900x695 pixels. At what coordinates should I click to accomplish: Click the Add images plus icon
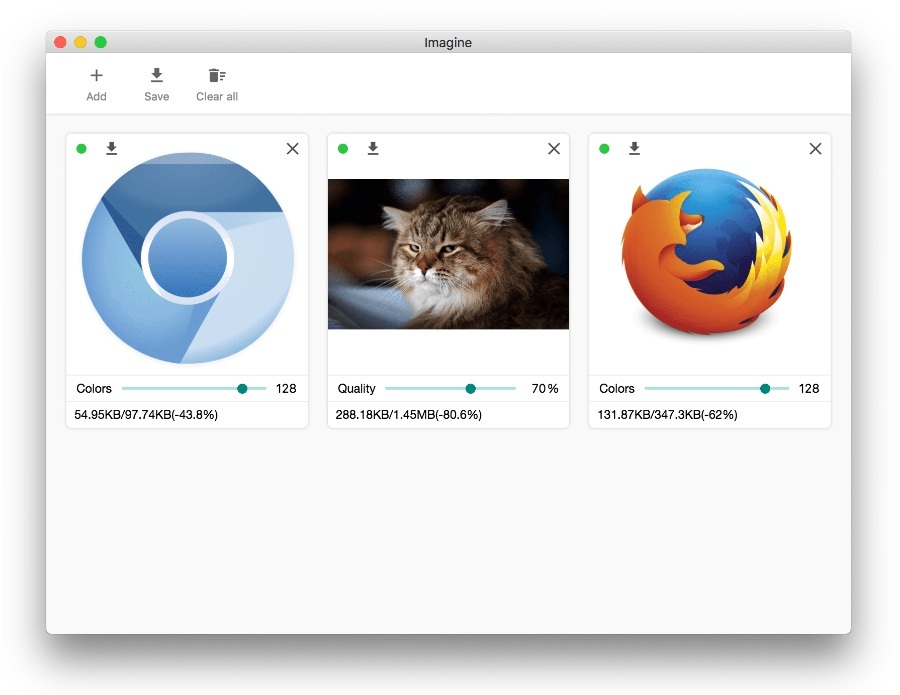click(x=96, y=76)
